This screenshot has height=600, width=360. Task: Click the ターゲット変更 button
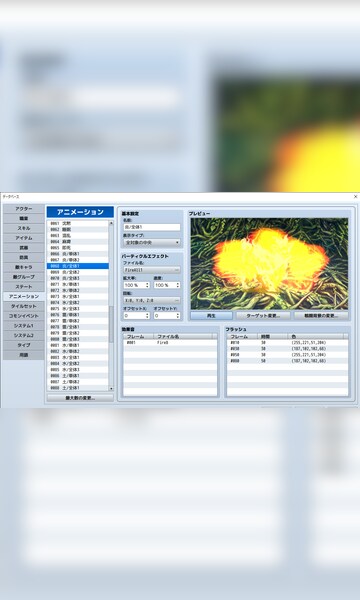(263, 316)
